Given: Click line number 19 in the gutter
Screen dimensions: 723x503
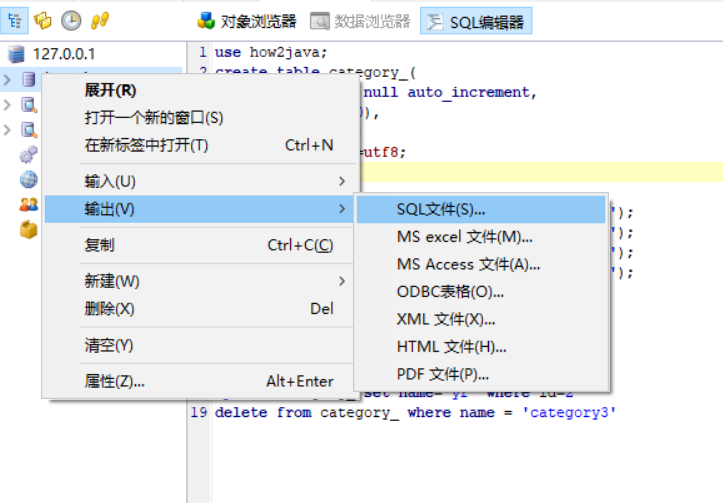Looking at the screenshot, I should point(199,412).
